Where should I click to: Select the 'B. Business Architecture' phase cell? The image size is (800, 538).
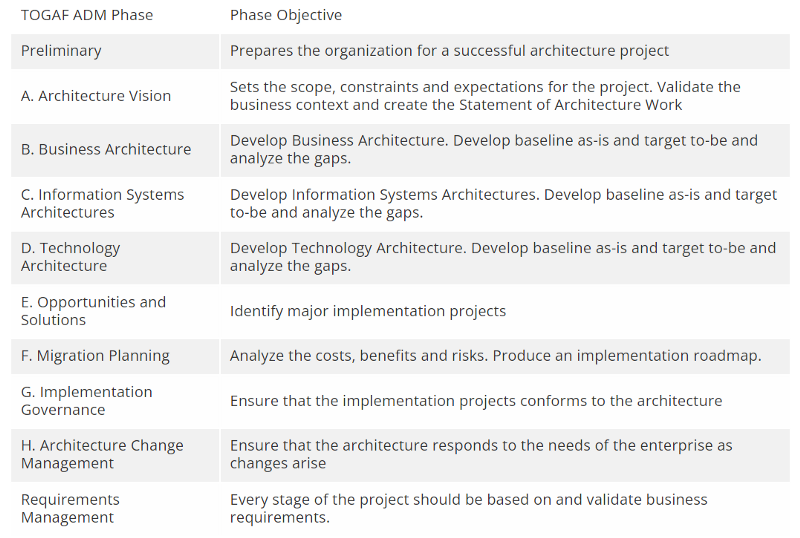click(x=106, y=149)
